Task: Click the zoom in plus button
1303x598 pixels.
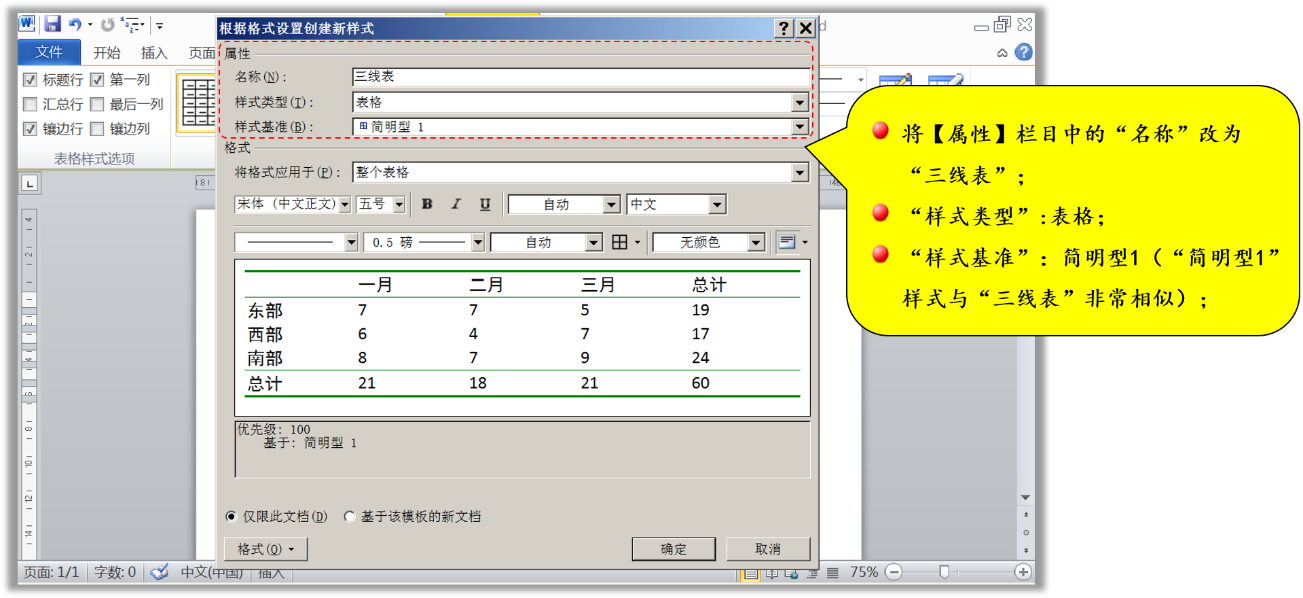Action: pyautogui.click(x=1023, y=572)
